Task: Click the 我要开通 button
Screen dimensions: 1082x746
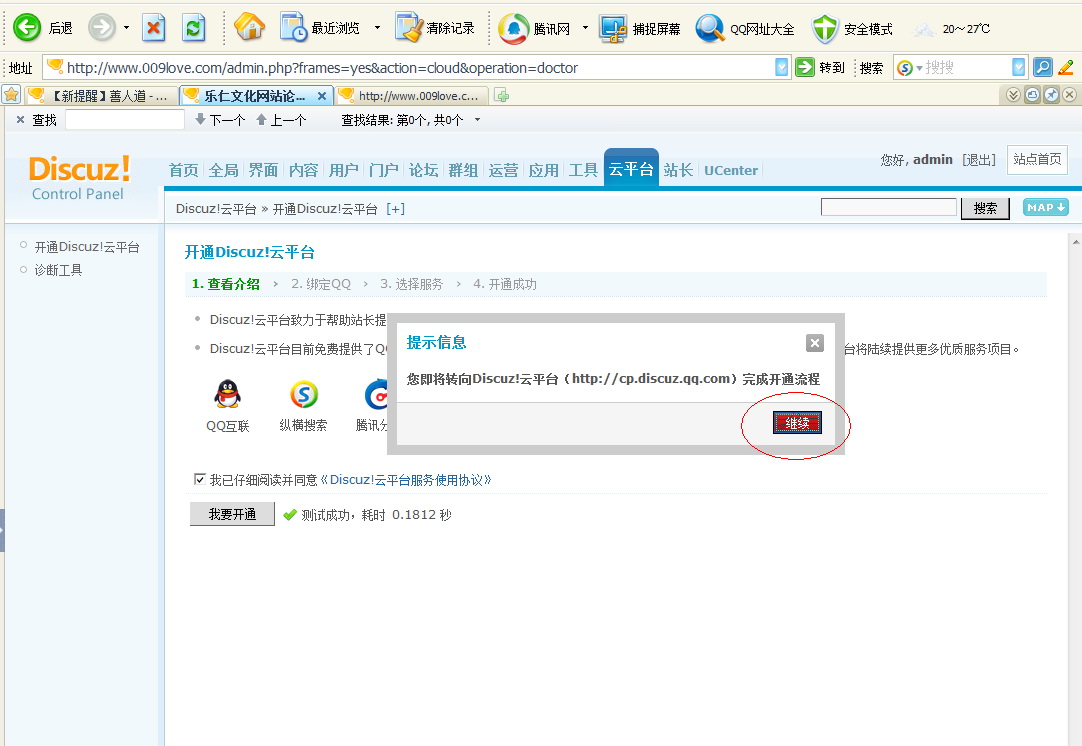Action: pos(233,514)
